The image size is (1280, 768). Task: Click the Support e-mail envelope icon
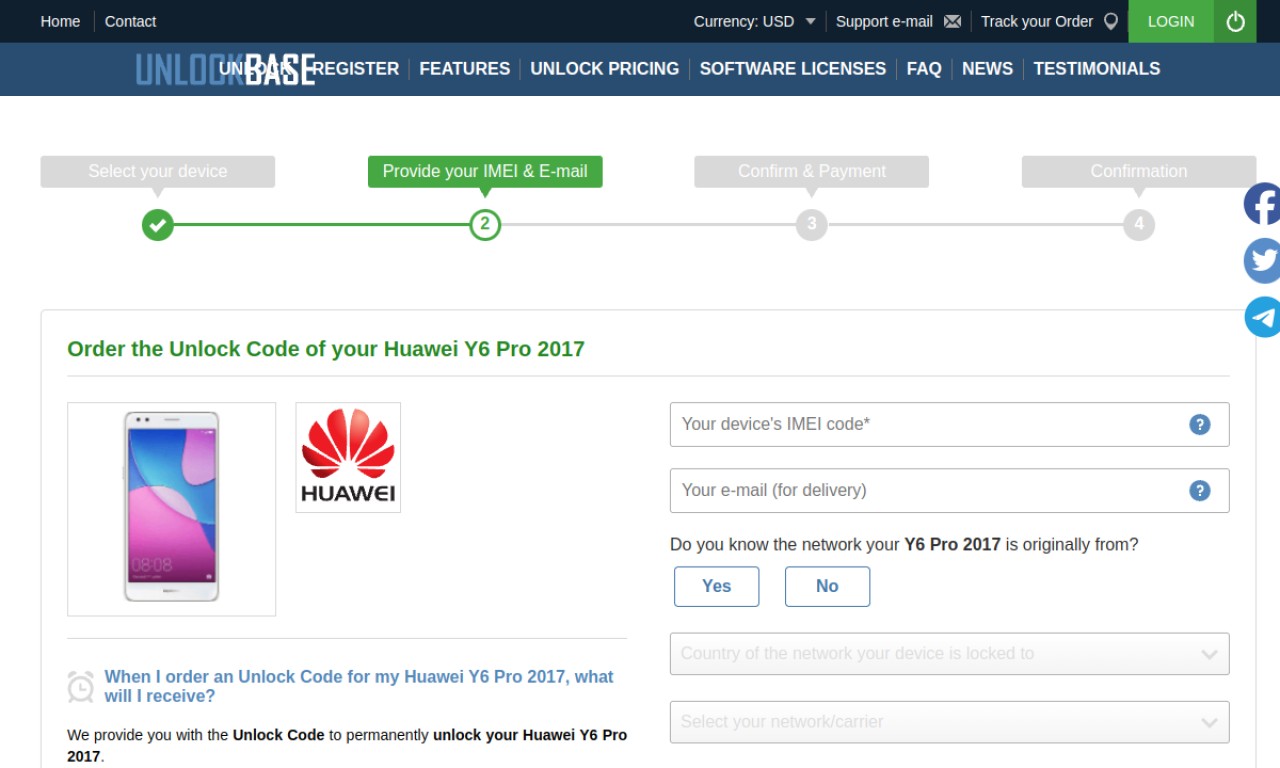click(952, 21)
